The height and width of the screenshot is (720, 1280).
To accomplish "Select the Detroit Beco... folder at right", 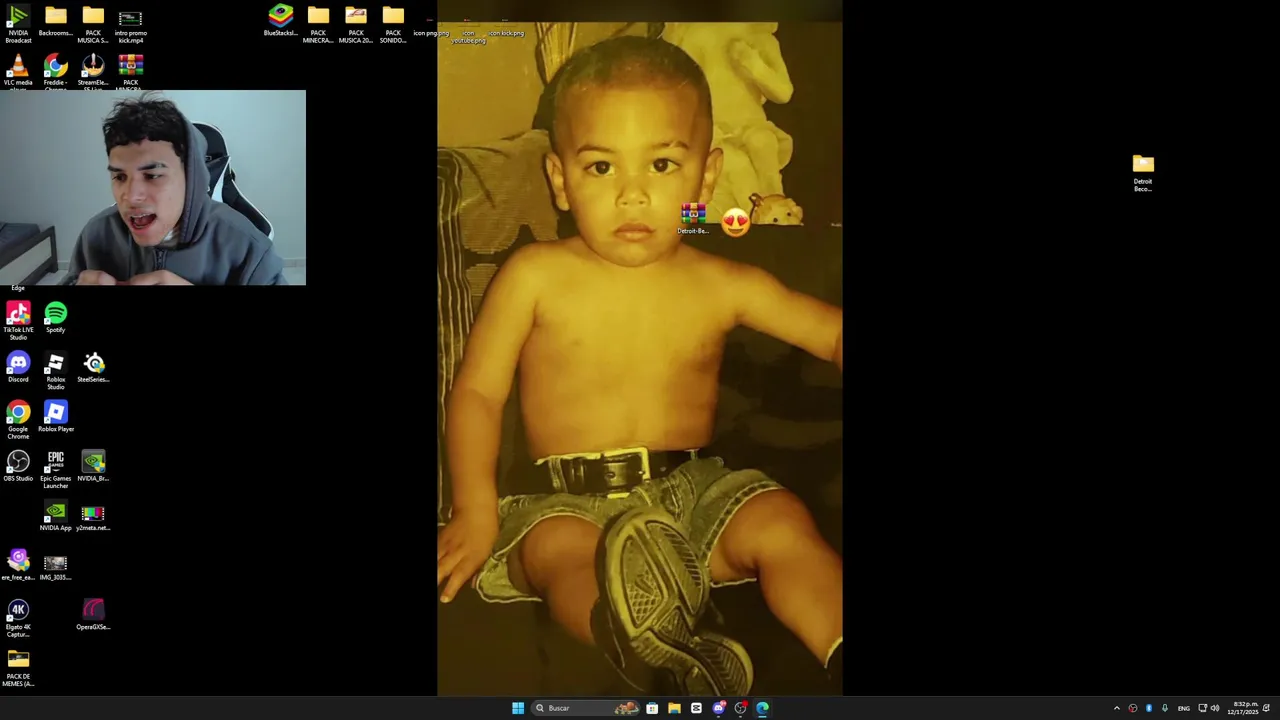I will 1143,172.
